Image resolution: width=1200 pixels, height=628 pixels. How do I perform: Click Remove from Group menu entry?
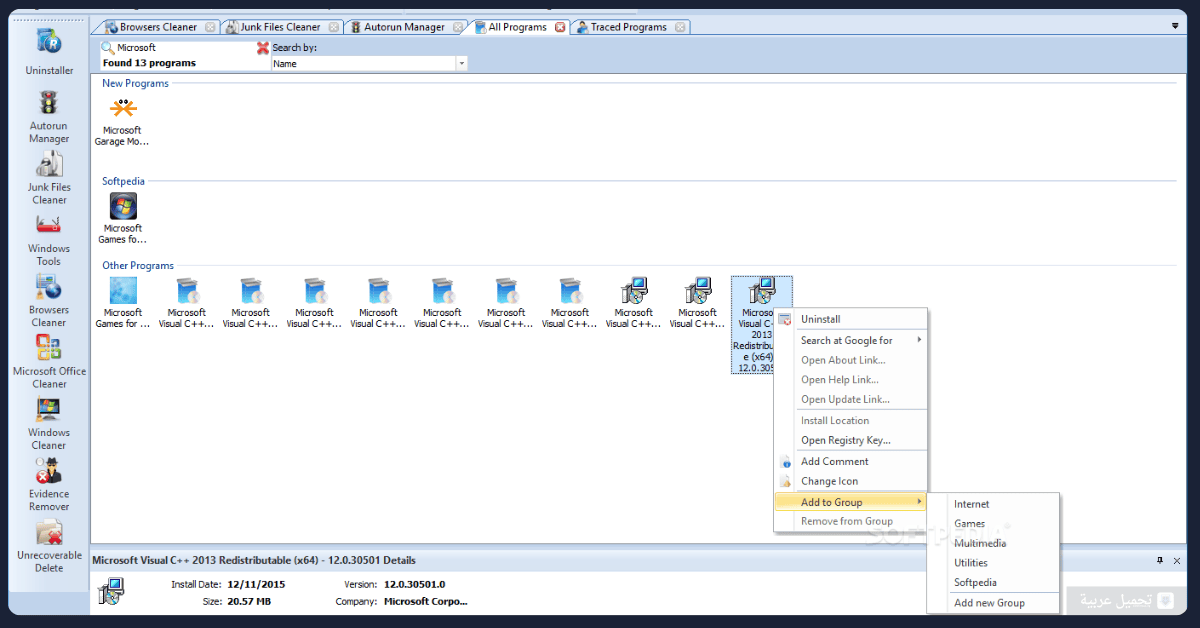click(x=851, y=521)
